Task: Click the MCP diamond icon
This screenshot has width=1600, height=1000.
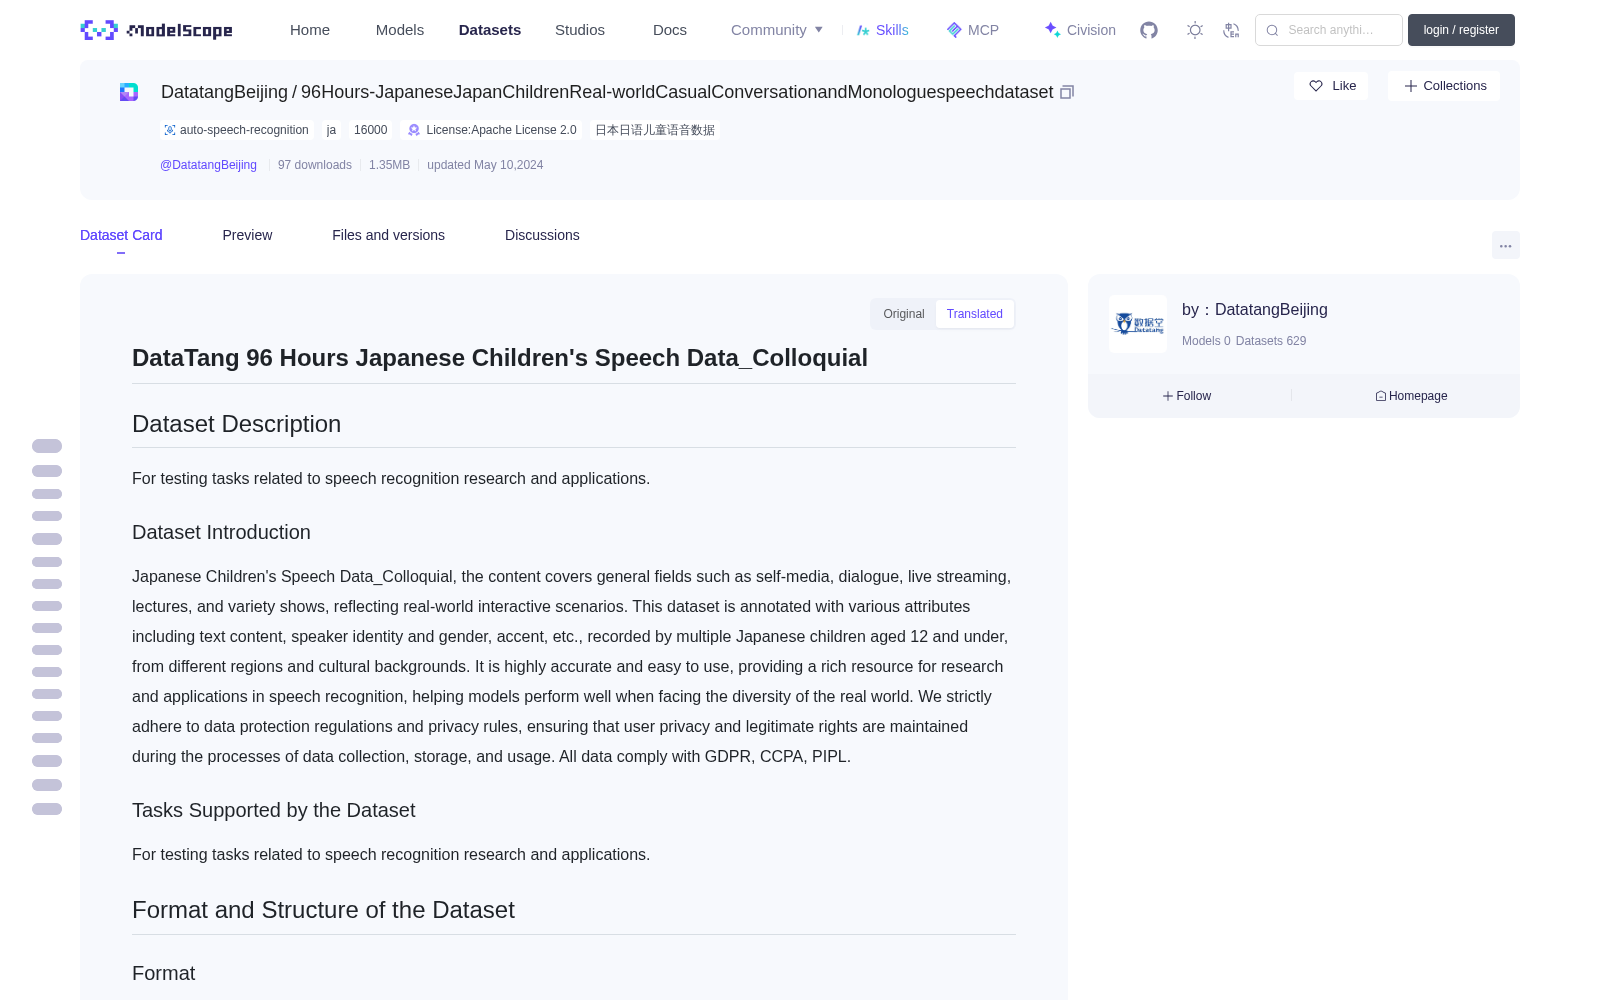Action: click(954, 30)
